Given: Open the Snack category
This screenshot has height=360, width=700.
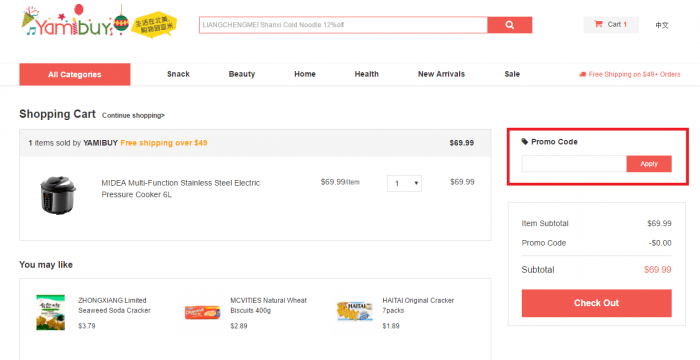Looking at the screenshot, I should (x=178, y=74).
